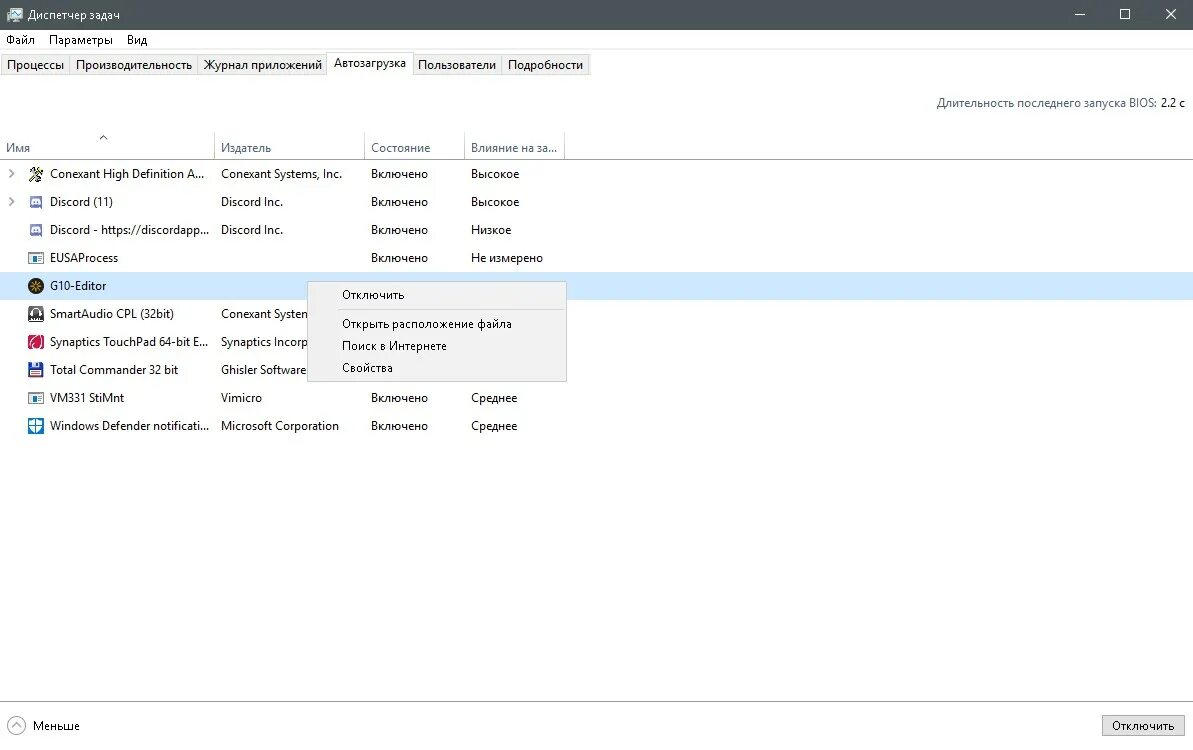Click 'Включено' status in Windows Defender row
The height and width of the screenshot is (750, 1193).
tap(399, 426)
